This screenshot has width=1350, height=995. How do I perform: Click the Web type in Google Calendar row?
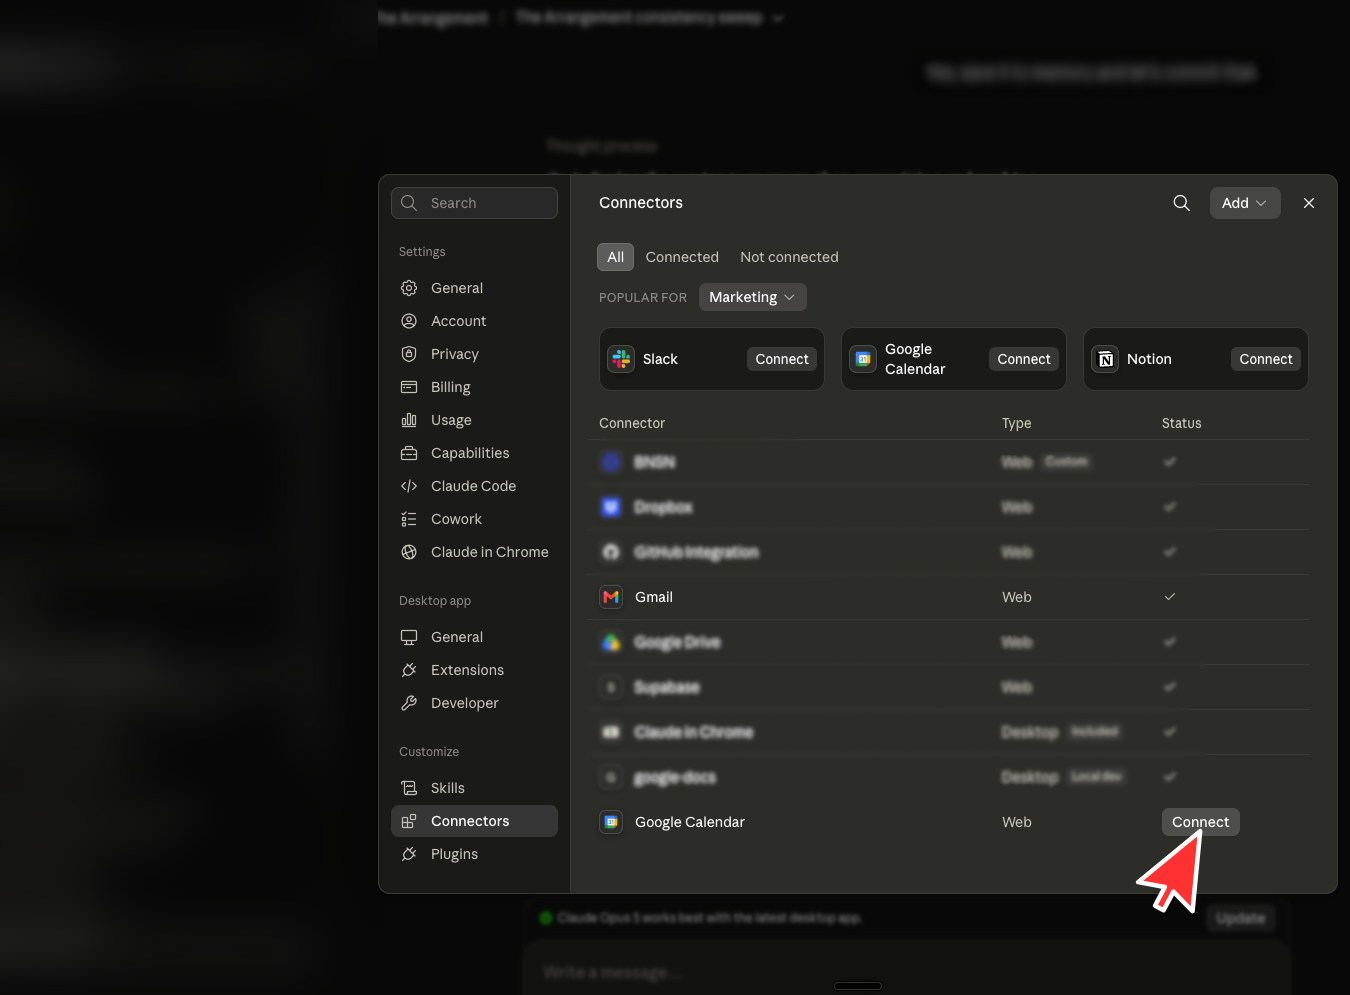(1017, 822)
